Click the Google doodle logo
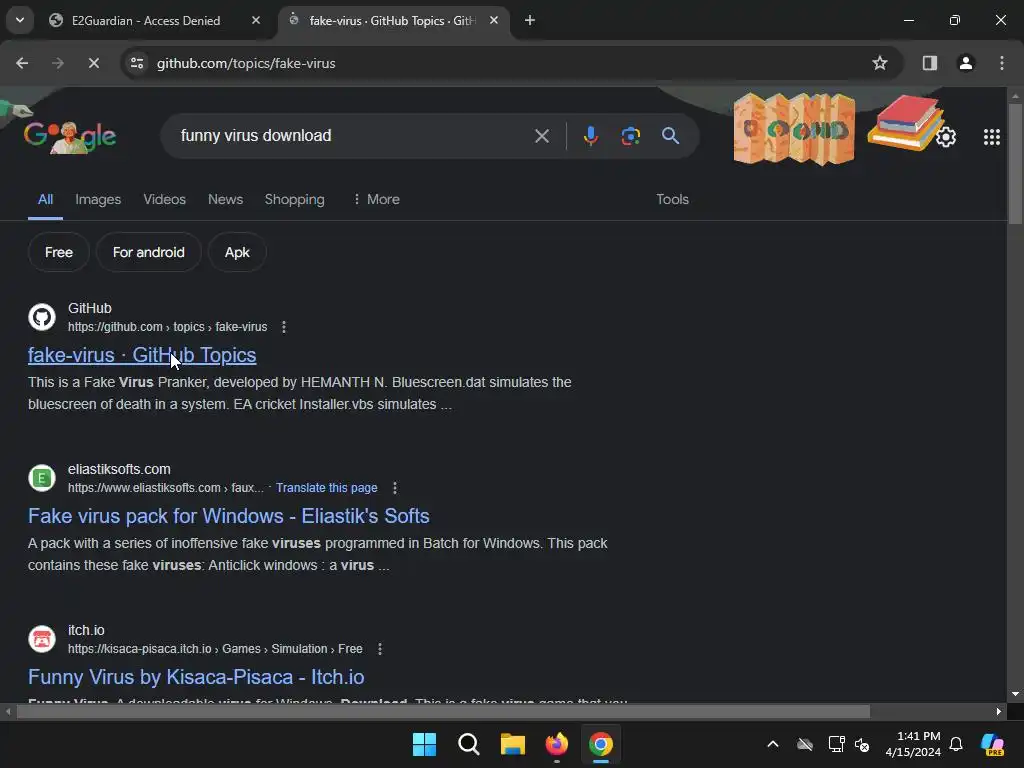Viewport: 1024px width, 768px height. (x=70, y=136)
